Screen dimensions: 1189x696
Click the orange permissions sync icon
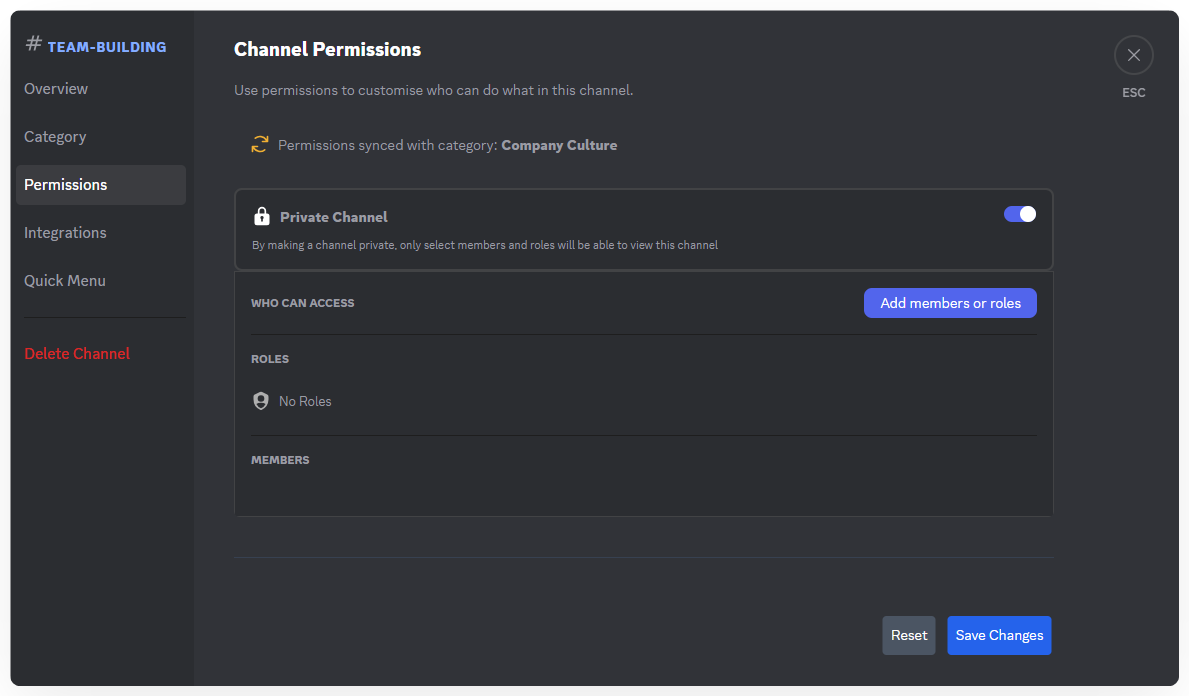260,145
